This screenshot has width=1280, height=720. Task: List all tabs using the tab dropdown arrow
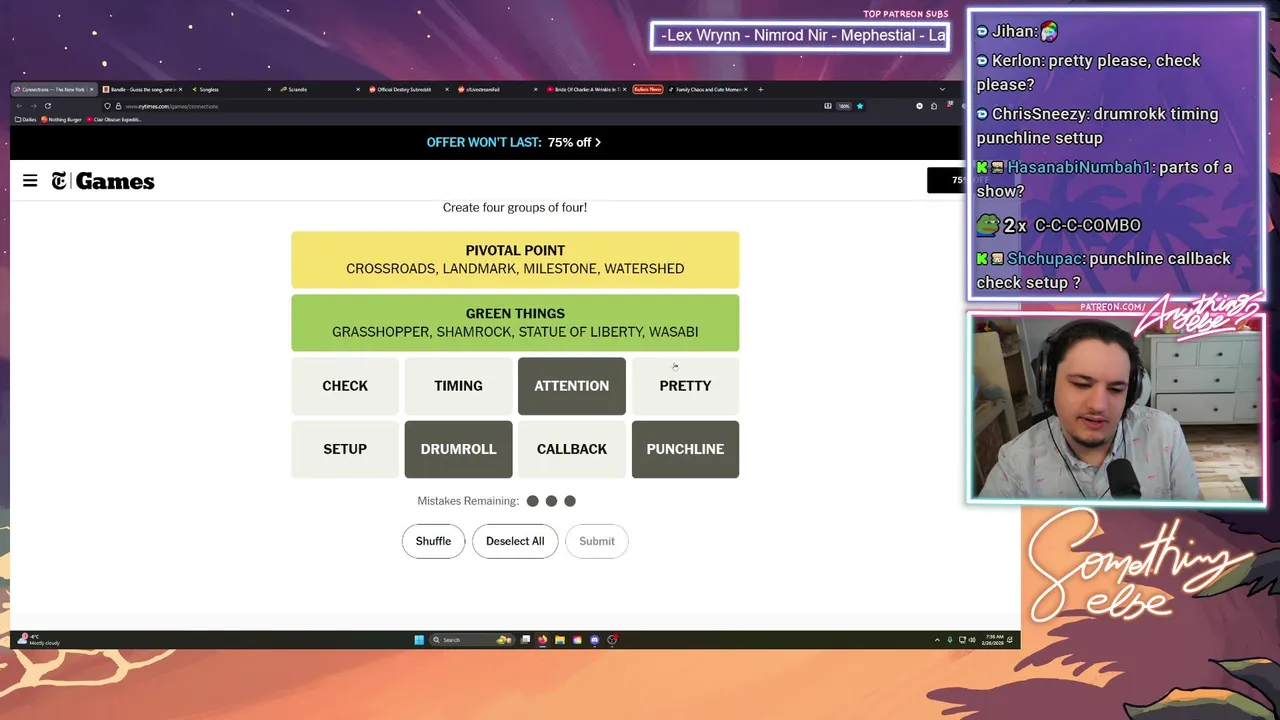[941, 89]
